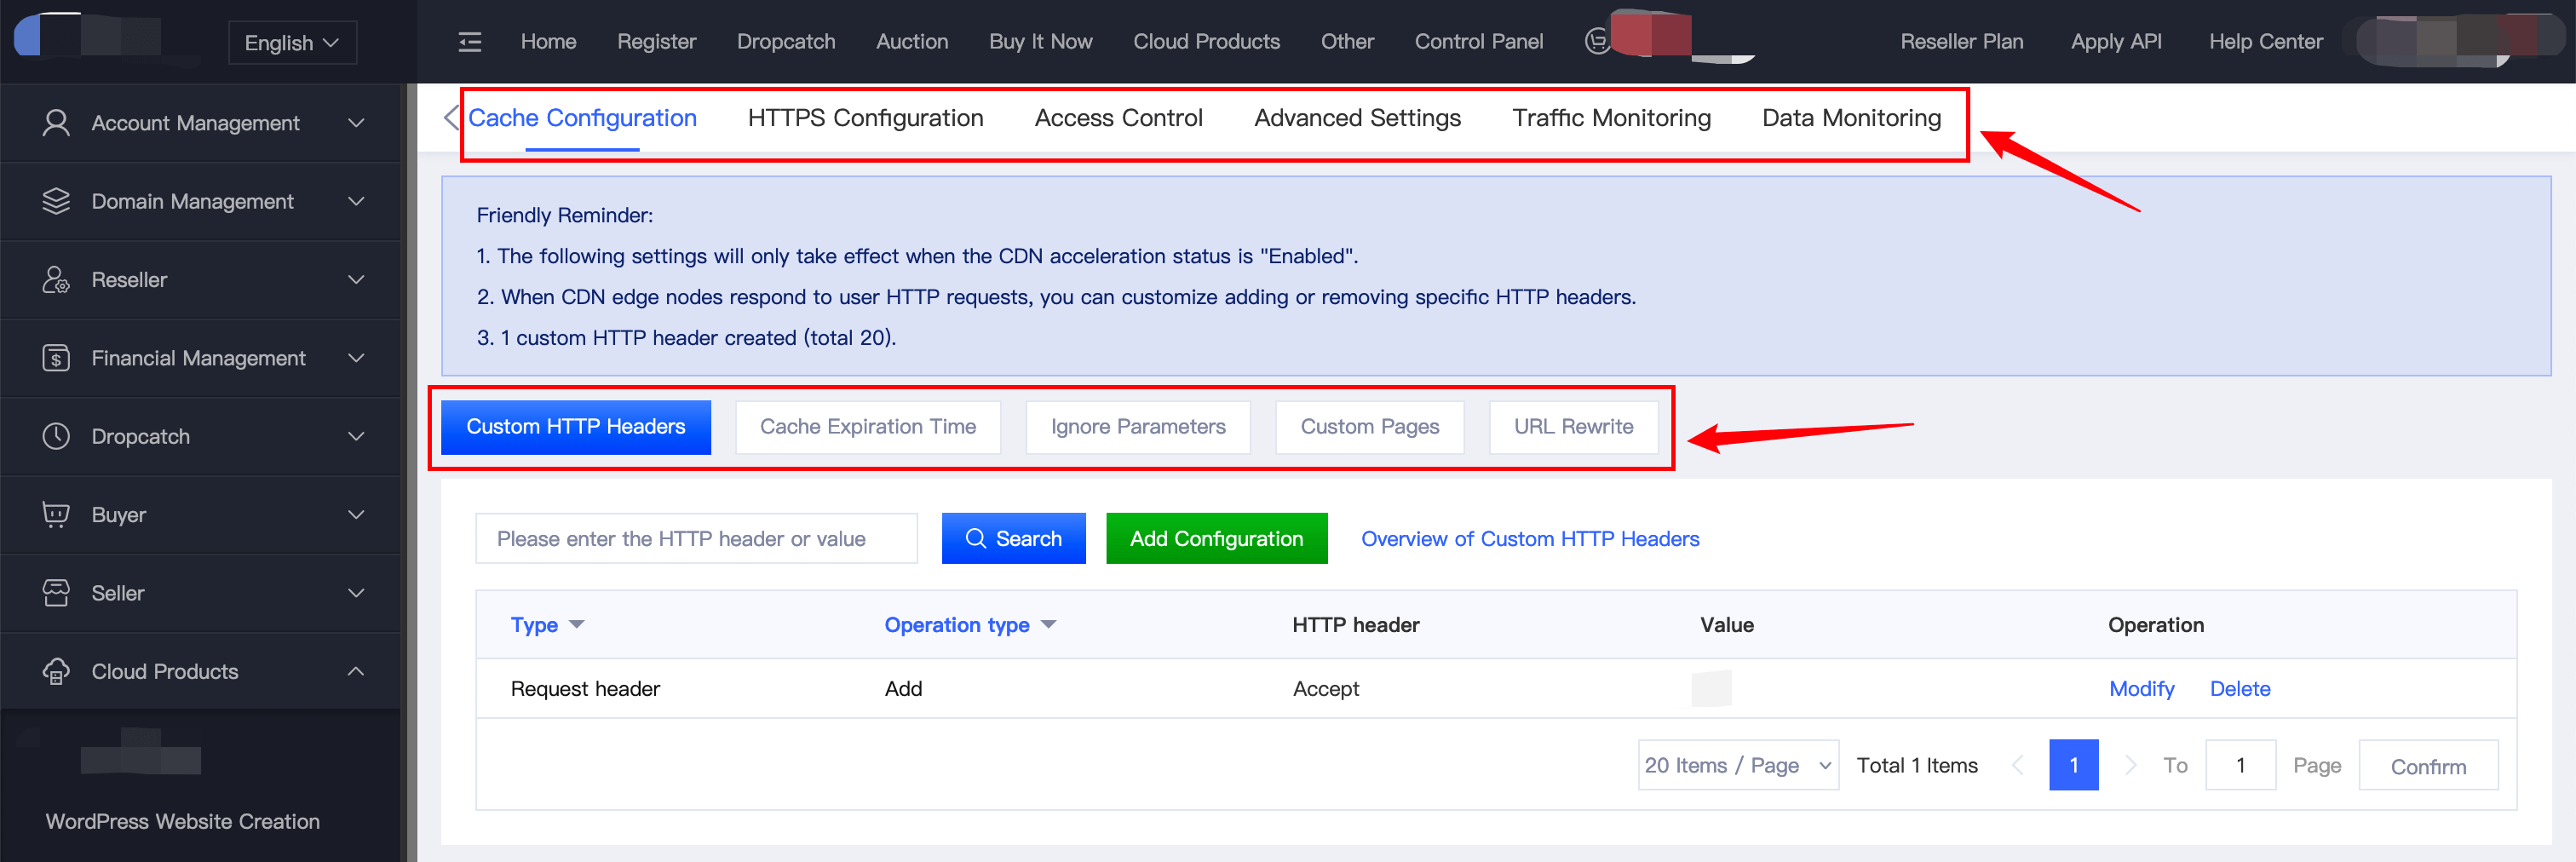Open Control Panel in top navigation
The height and width of the screenshot is (862, 2576).
1479,42
